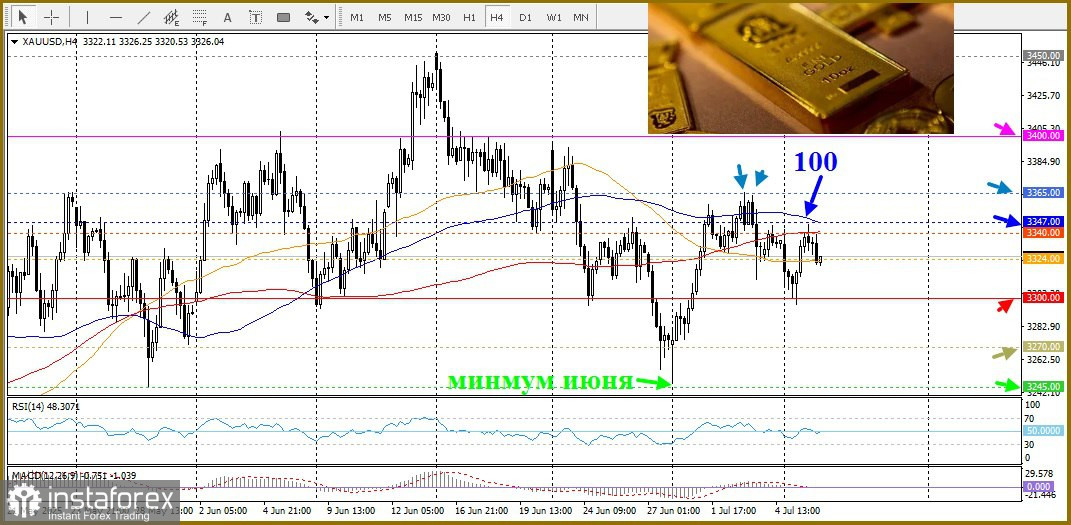Choose the horizontal line drawing tool
Screen dimensions: 1071x525
point(115,17)
